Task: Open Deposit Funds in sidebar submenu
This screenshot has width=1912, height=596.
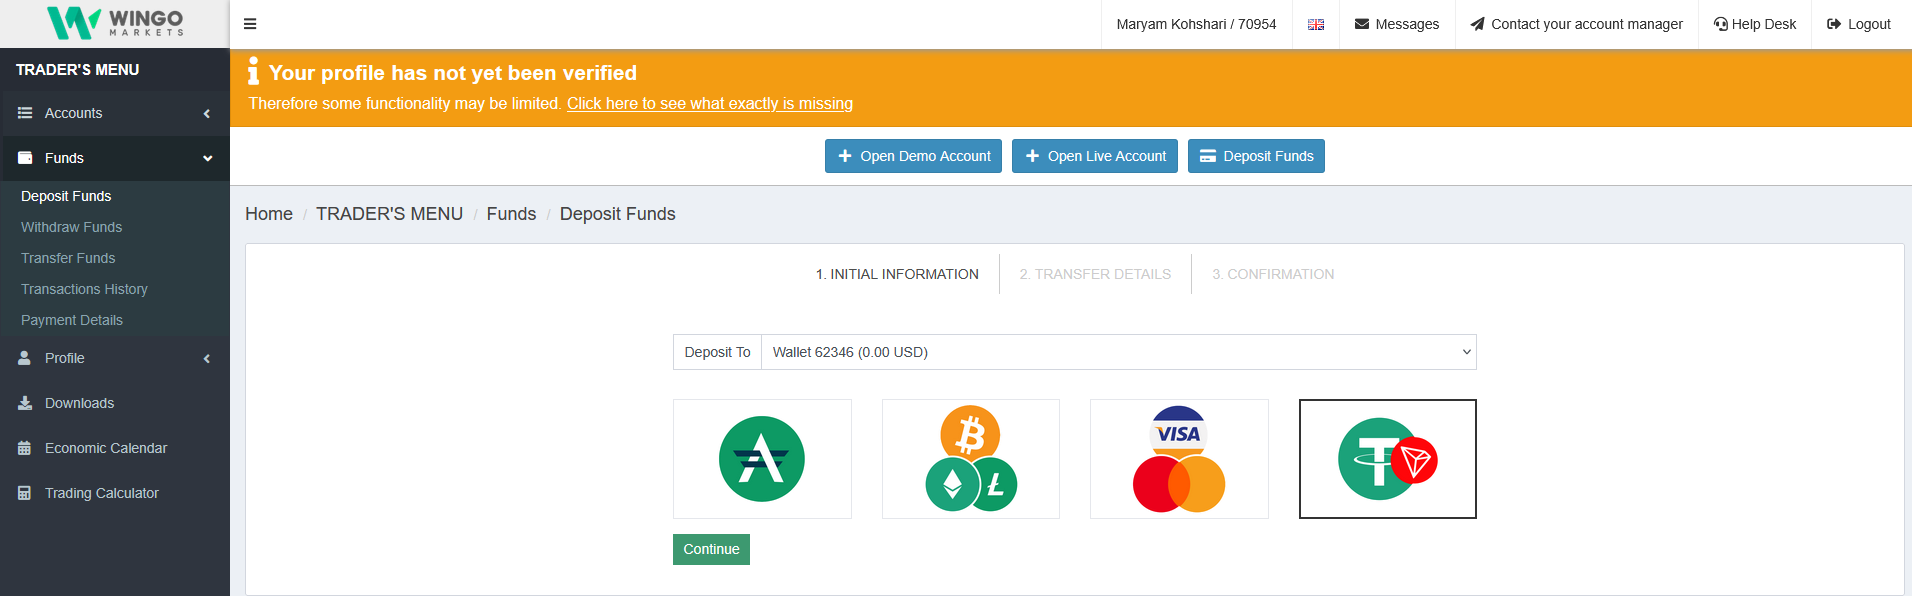Action: (x=66, y=196)
